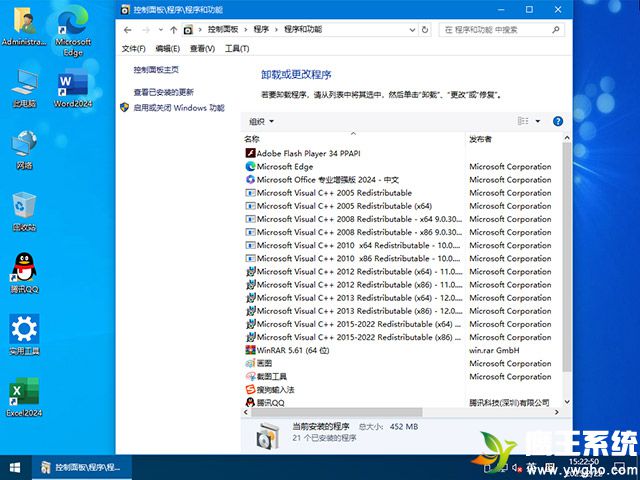Click the search magnifier icon
The height and width of the screenshot is (480, 640).
(x=555, y=29)
